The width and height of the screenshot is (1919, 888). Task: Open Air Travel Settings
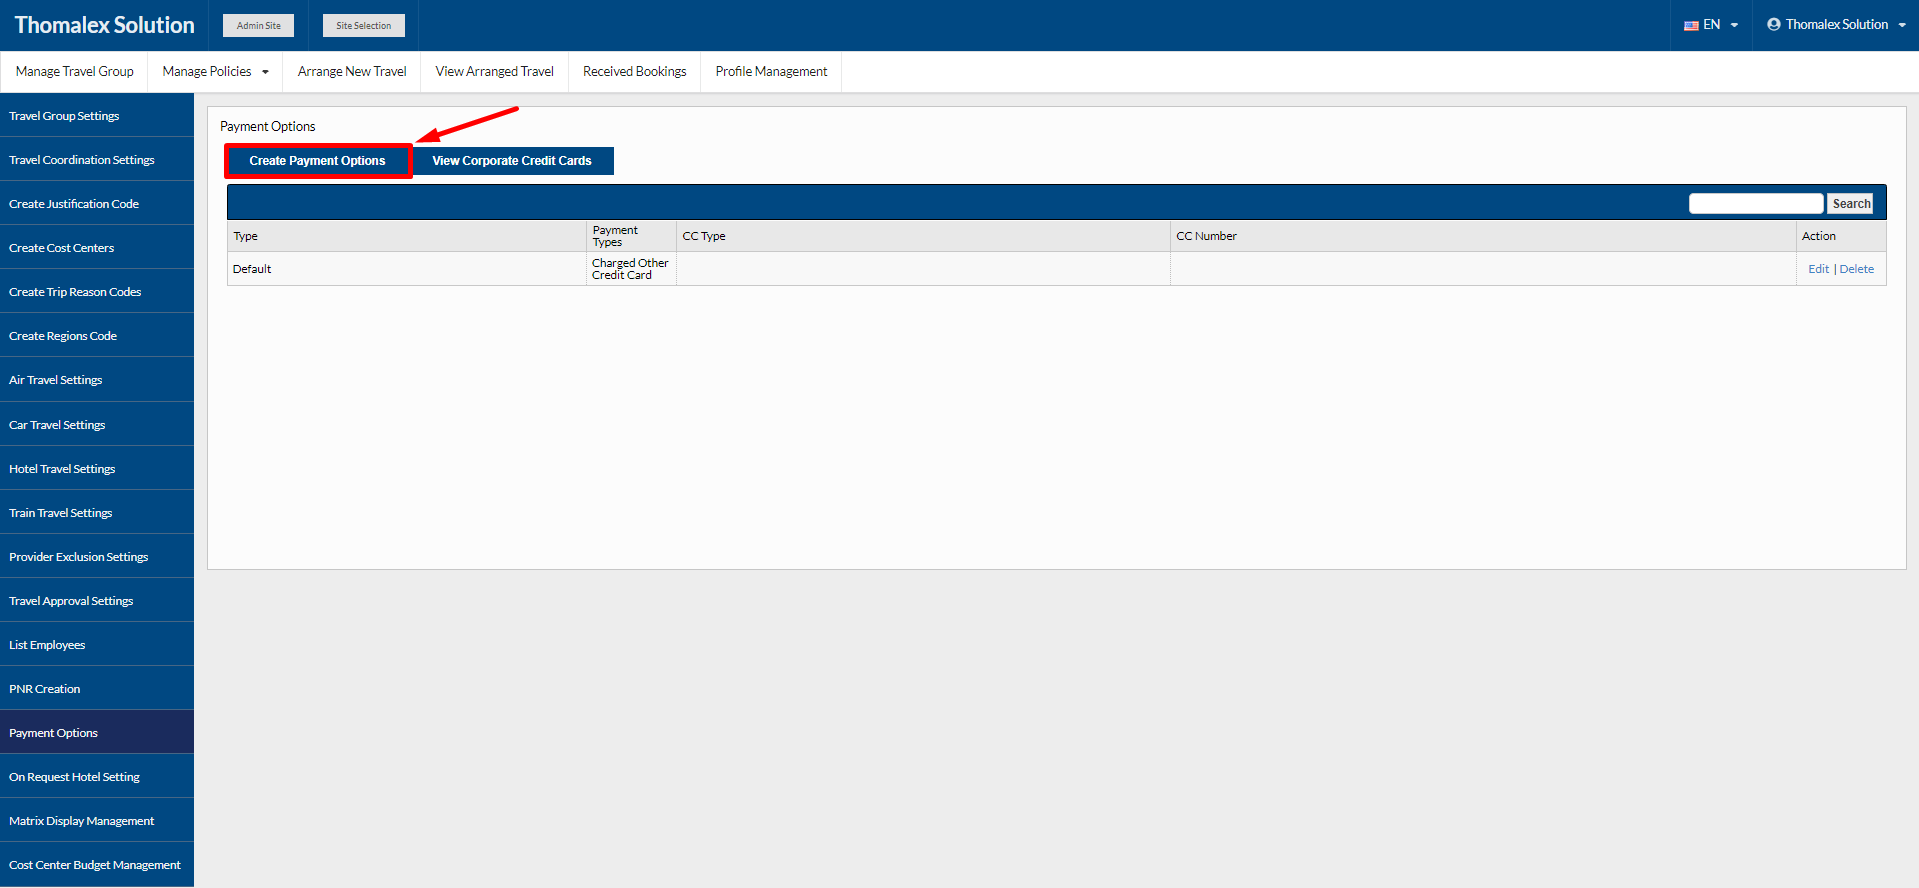pos(97,380)
